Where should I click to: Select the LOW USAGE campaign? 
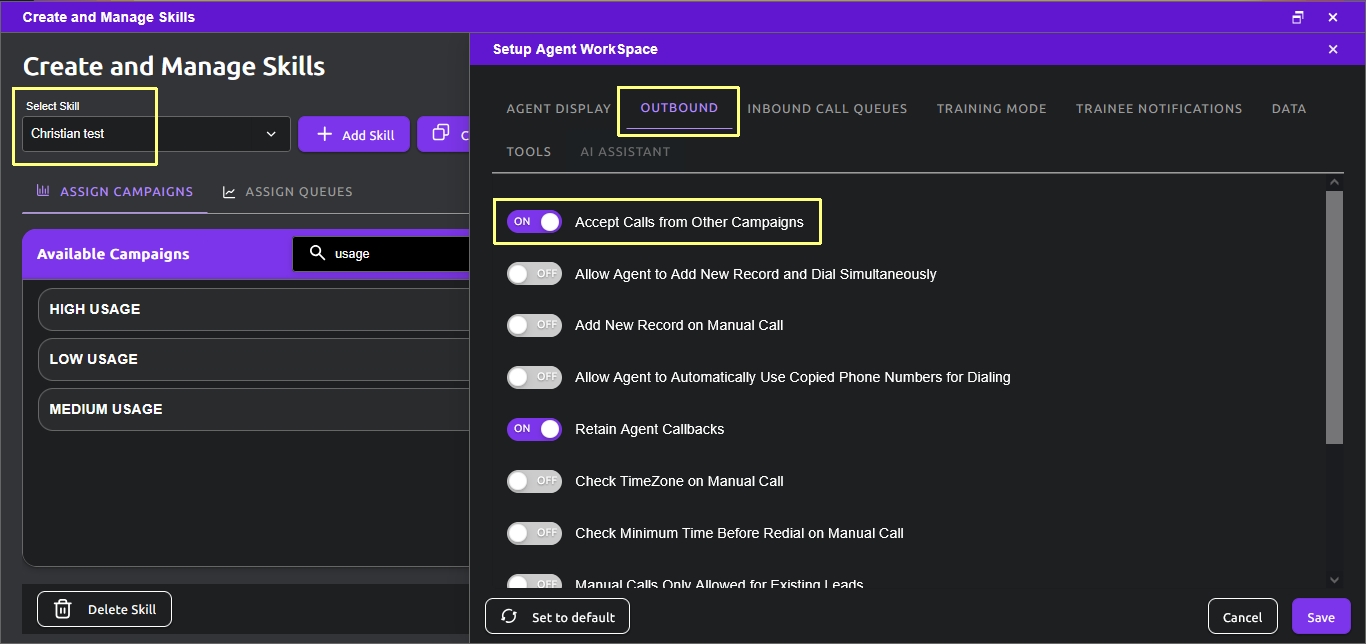[253, 359]
